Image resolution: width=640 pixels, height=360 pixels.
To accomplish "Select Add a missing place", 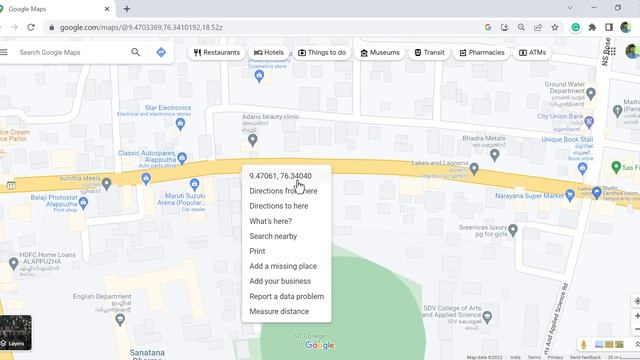I will click(287, 266).
